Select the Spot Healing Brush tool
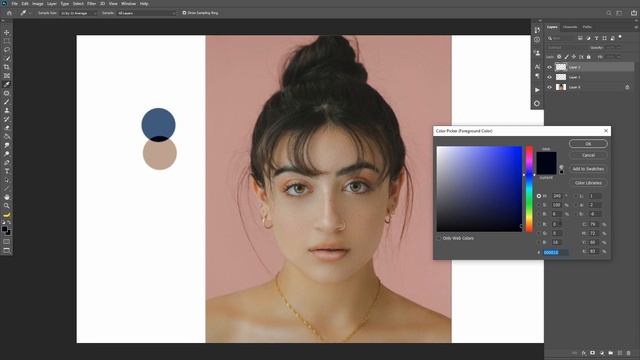This screenshot has height=360, width=640. point(7,93)
